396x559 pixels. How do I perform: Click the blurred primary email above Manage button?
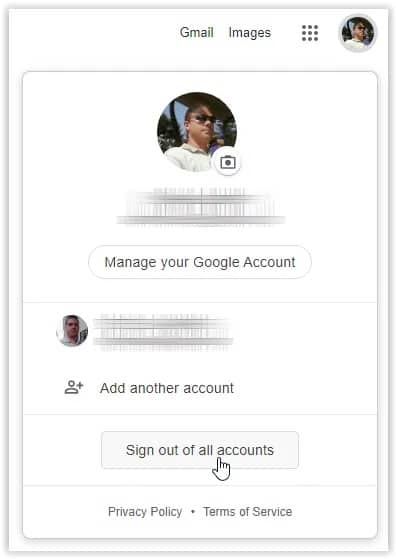pos(201,220)
